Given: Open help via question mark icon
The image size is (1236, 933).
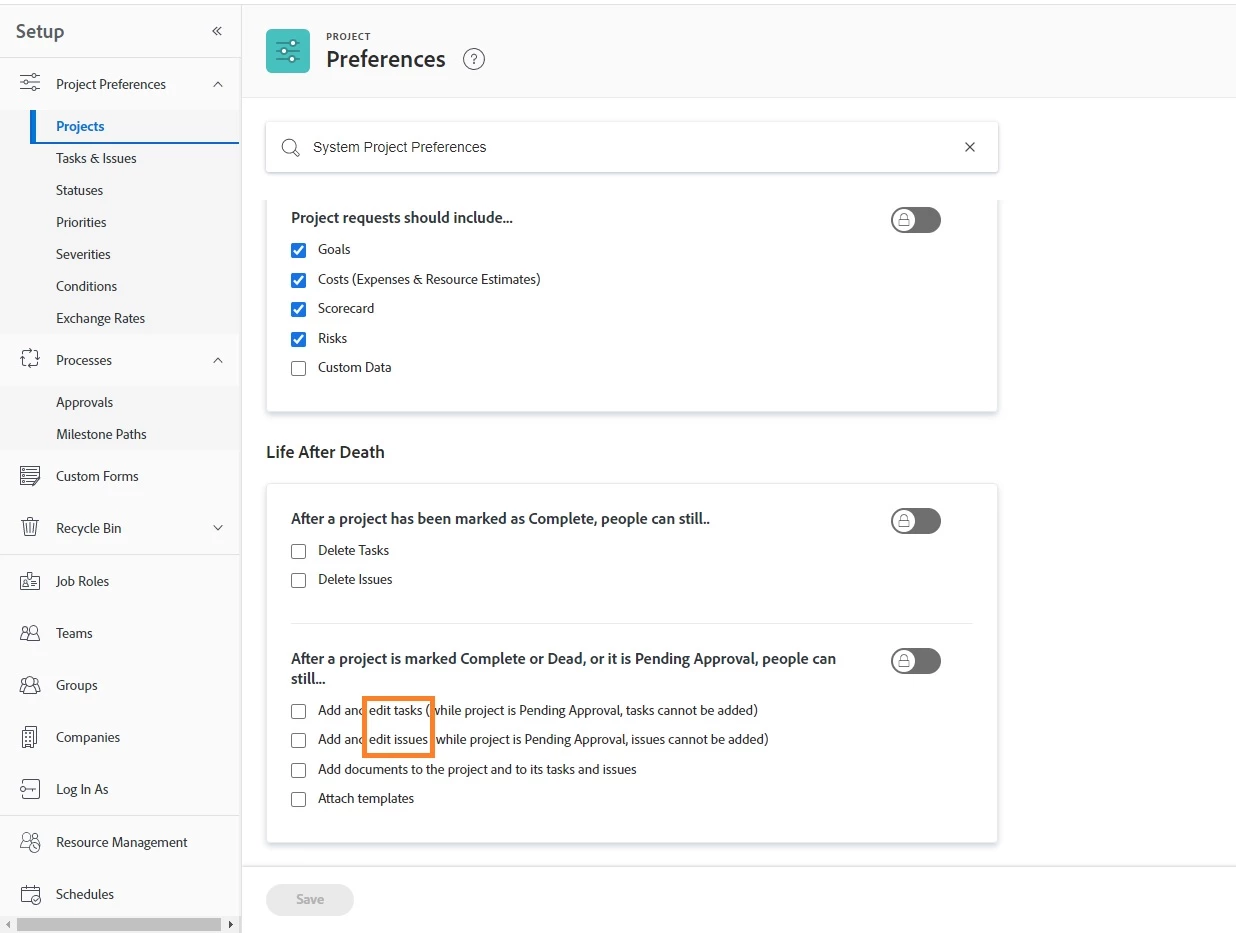Looking at the screenshot, I should point(474,59).
